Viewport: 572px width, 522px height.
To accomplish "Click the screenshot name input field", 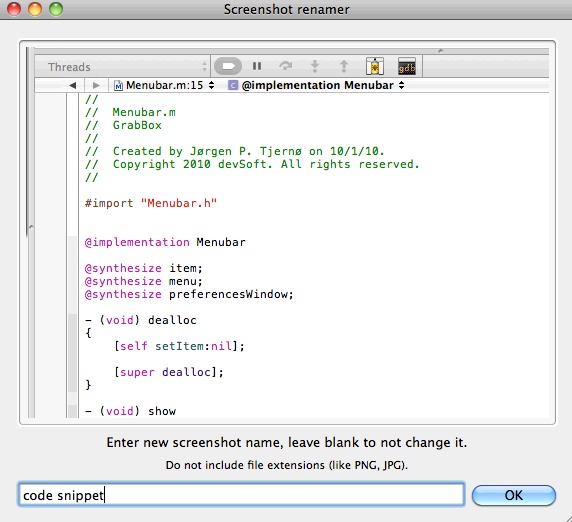I will click(x=241, y=495).
